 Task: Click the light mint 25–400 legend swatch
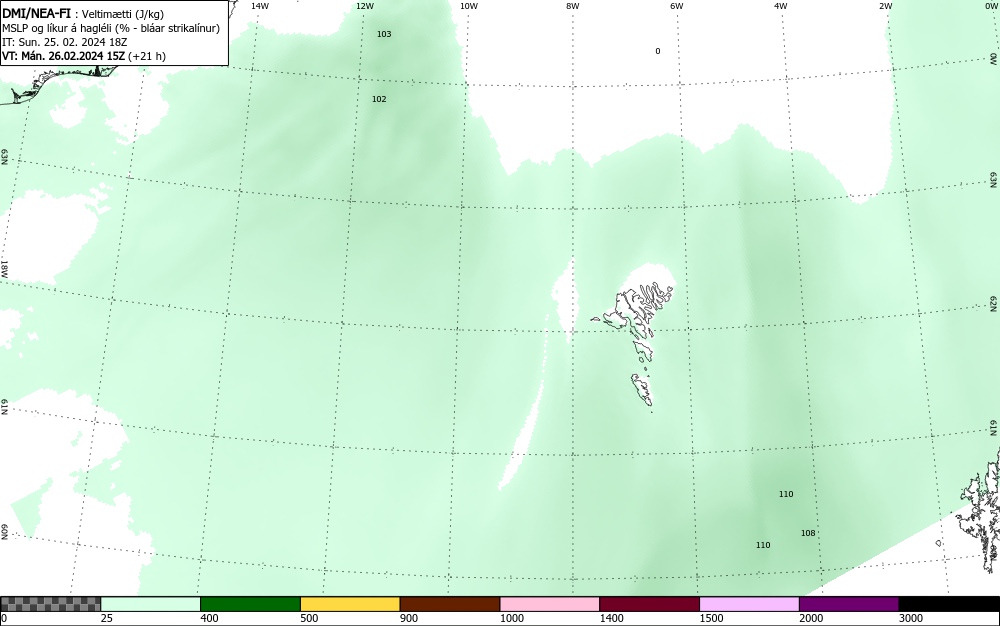(x=151, y=604)
